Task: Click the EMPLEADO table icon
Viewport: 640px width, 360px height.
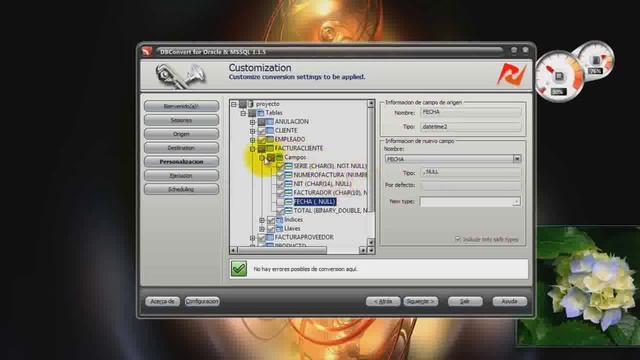Action: (270, 140)
